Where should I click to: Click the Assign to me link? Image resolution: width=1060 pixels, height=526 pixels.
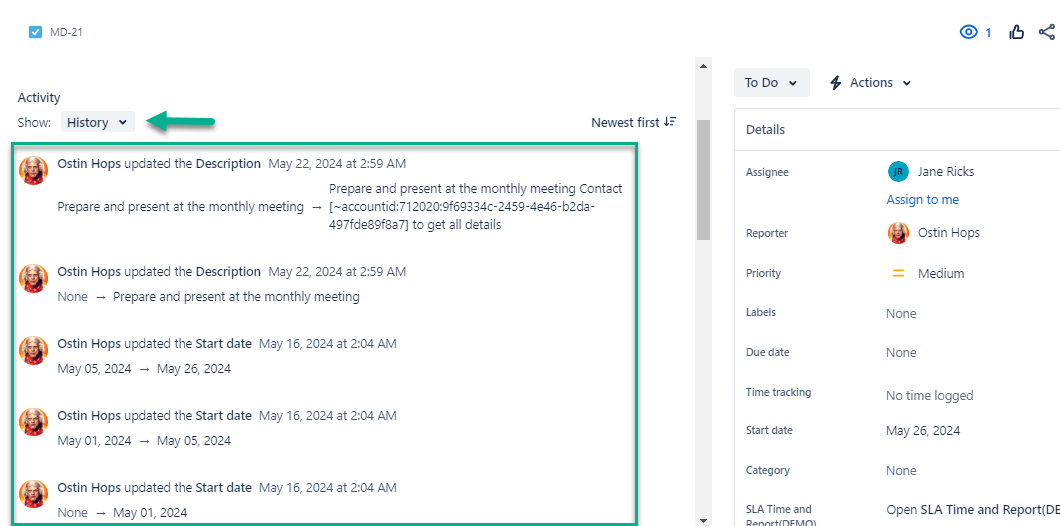click(x=922, y=200)
